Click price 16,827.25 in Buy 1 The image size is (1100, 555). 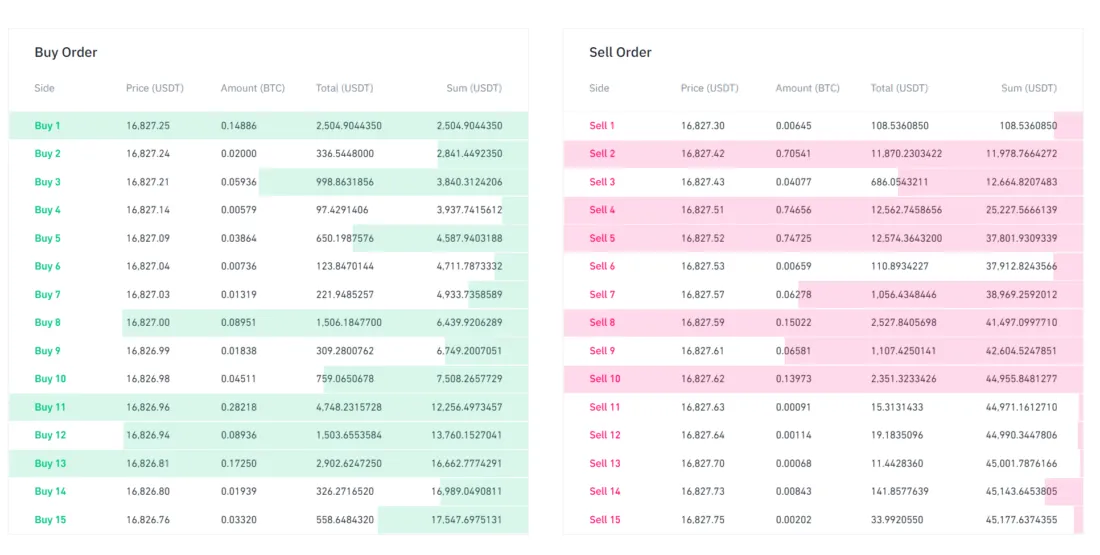click(x=148, y=126)
